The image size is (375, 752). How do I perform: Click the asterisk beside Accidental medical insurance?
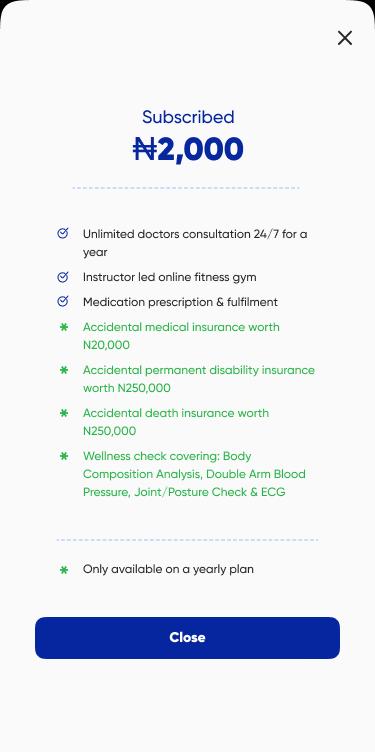click(x=64, y=327)
